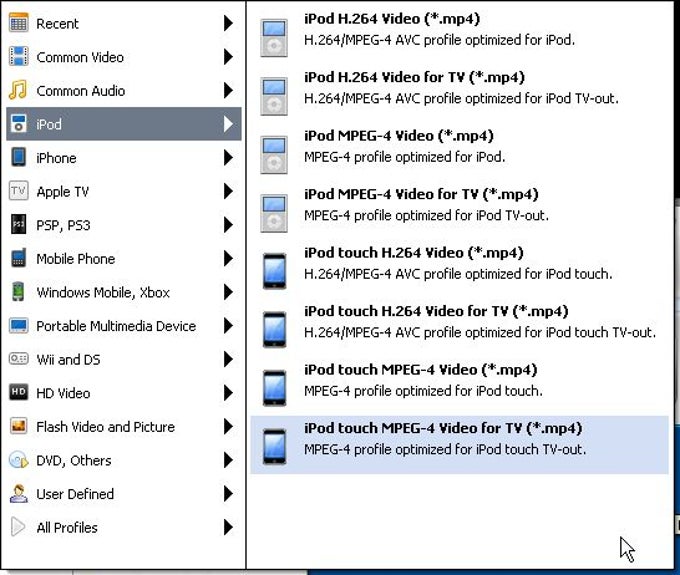Expand the Flash Video and Picture arrow
The width and height of the screenshot is (680, 575).
point(228,426)
